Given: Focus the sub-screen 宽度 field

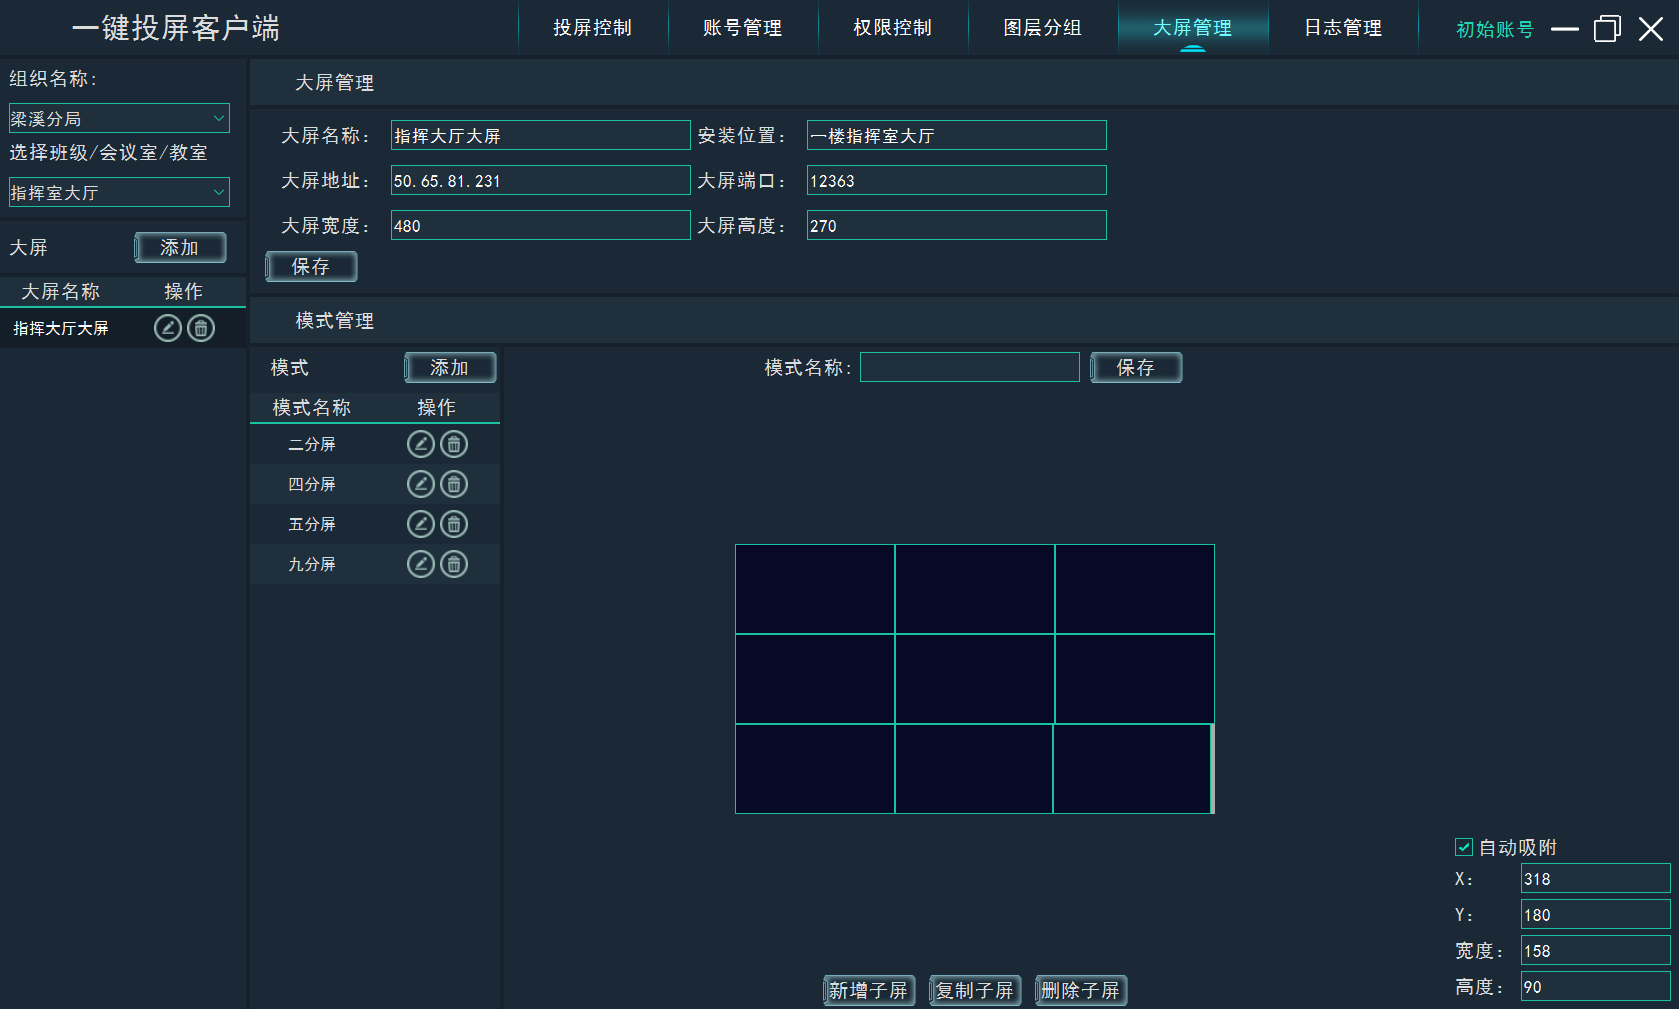Looking at the screenshot, I should [x=1595, y=950].
